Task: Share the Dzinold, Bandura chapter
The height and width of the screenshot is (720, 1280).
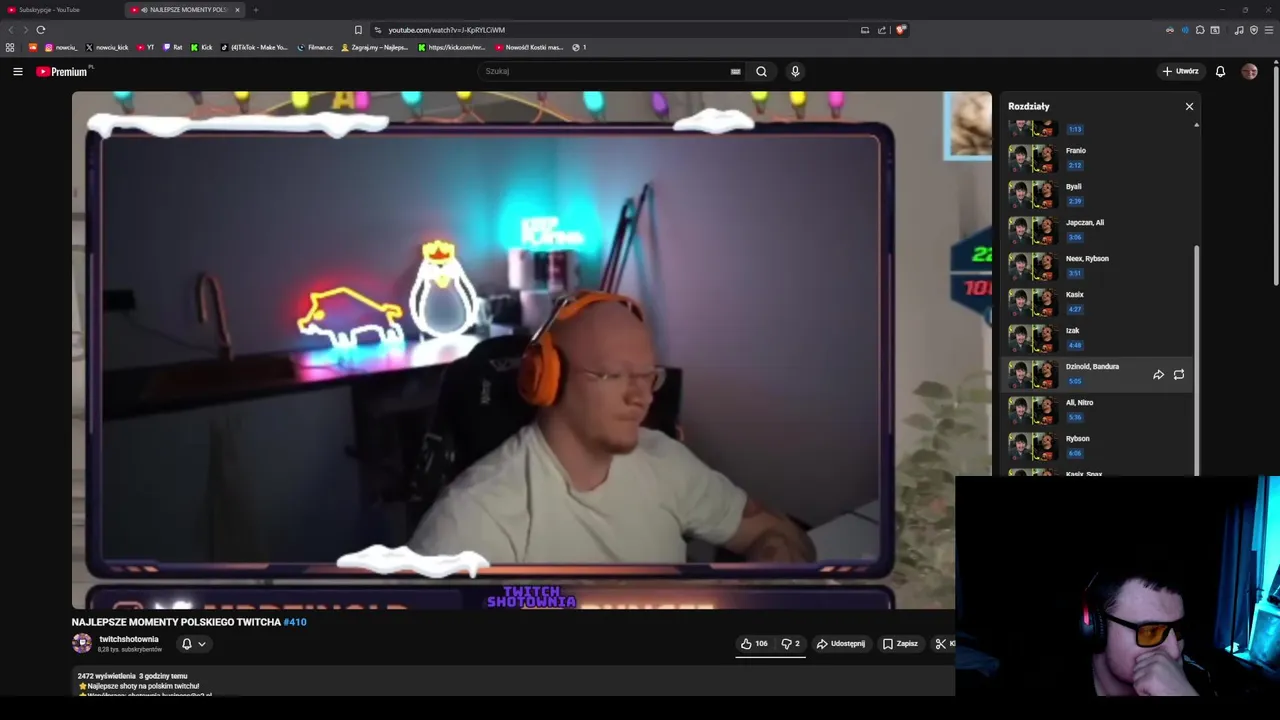Action: pos(1158,375)
